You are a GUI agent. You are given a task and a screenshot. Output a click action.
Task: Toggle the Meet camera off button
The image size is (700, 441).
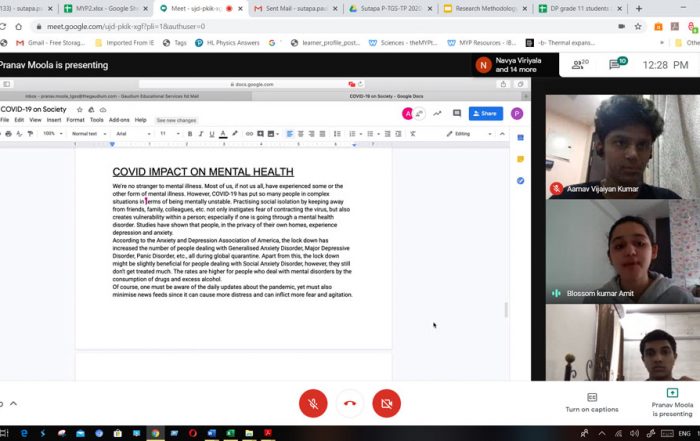[x=387, y=404]
